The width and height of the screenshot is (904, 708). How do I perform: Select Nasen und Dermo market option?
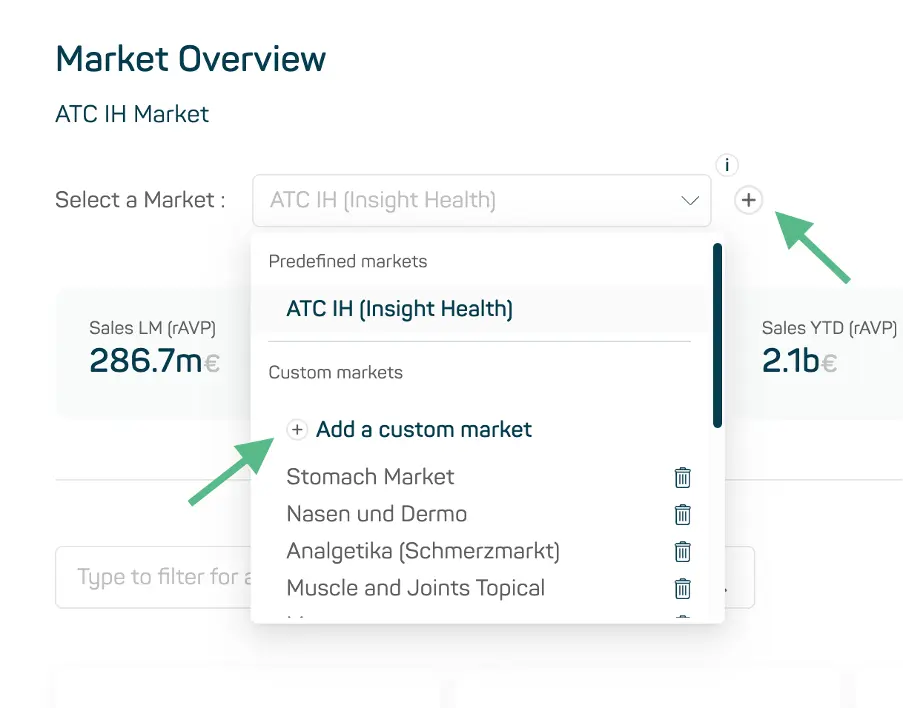[x=376, y=514]
